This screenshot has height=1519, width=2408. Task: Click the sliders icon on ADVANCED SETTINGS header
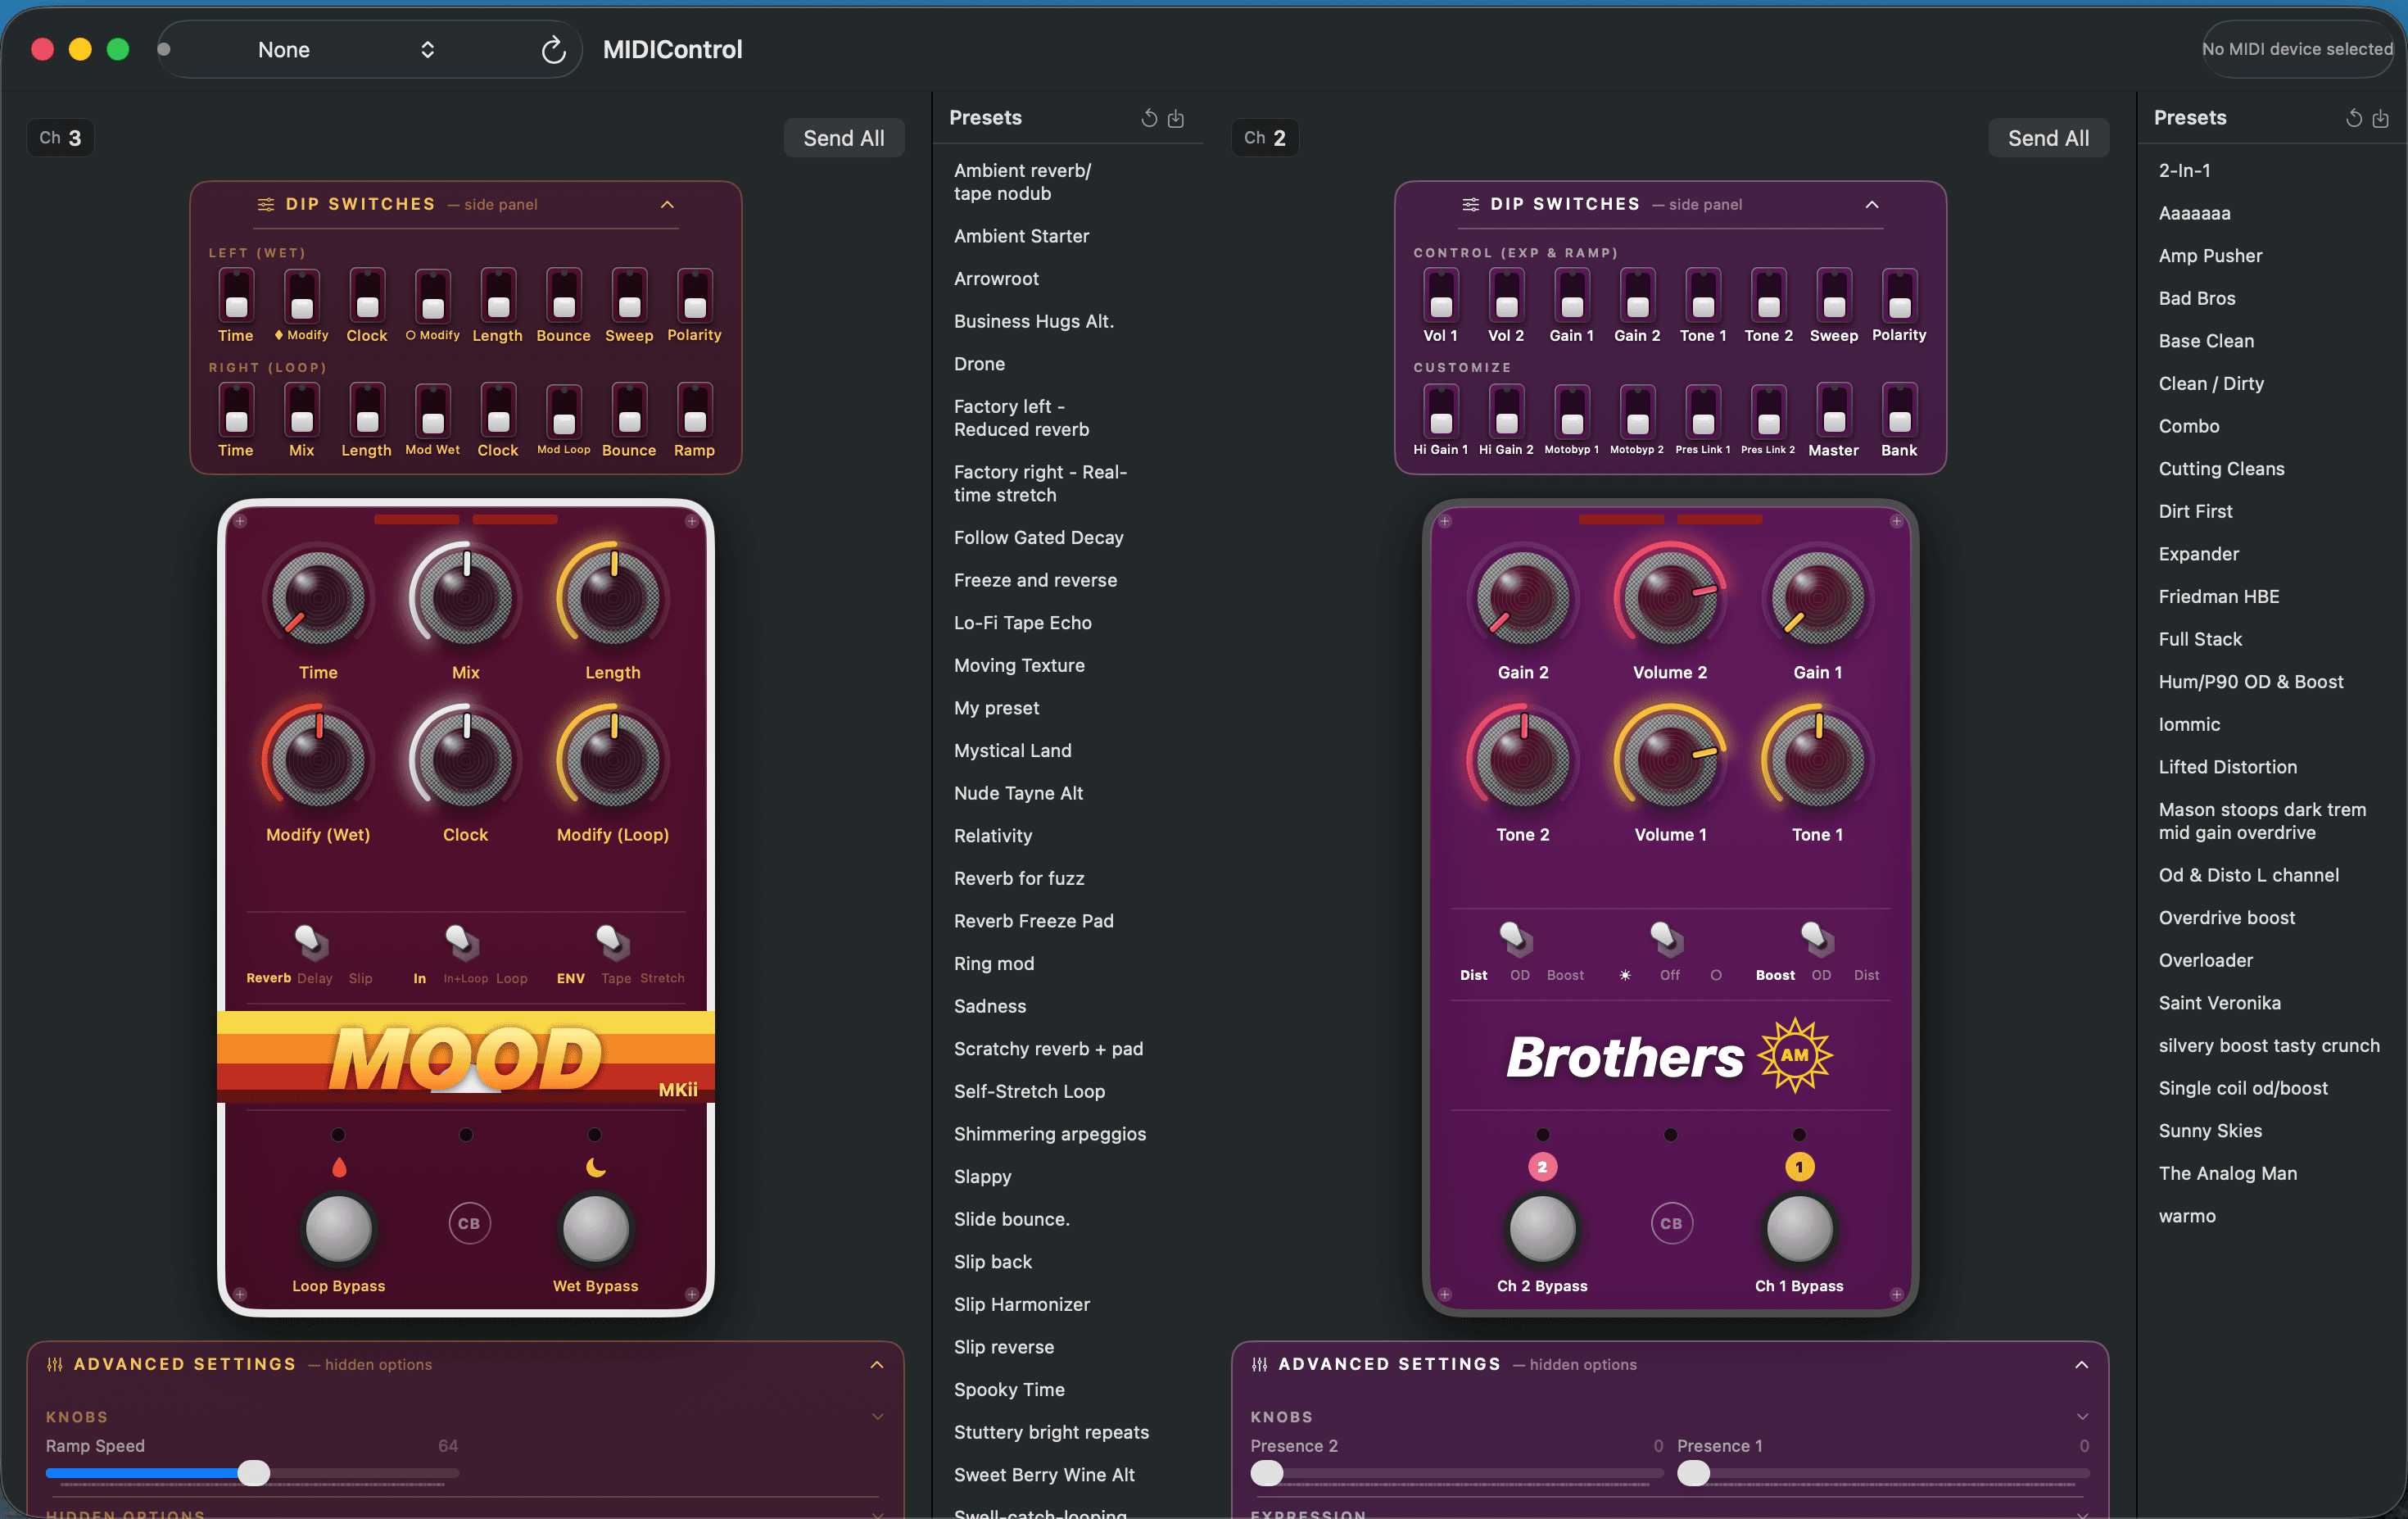coord(54,1364)
